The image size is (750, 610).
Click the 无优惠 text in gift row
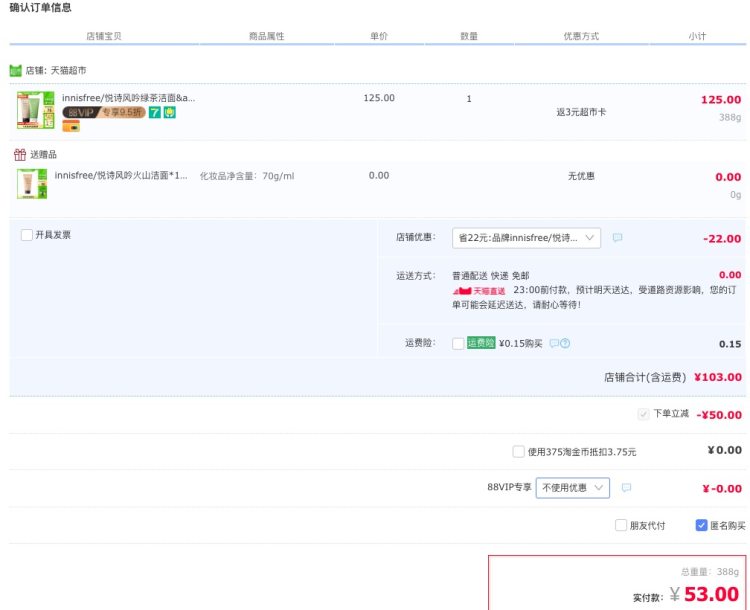point(581,176)
